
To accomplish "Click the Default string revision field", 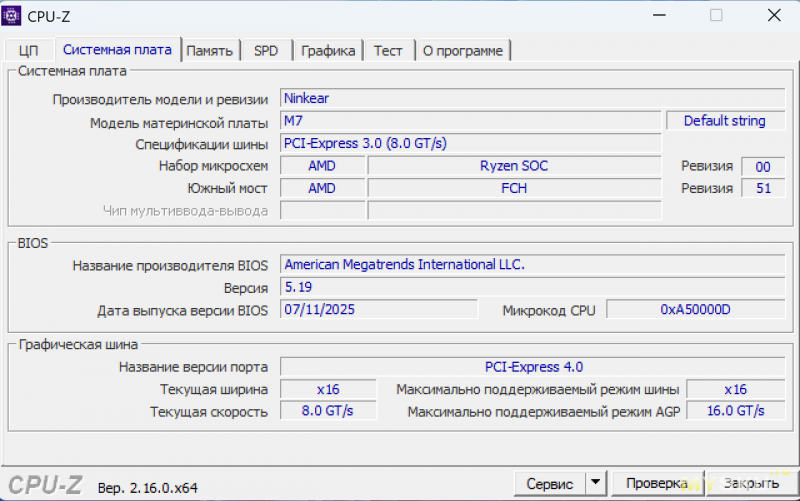I will (724, 121).
